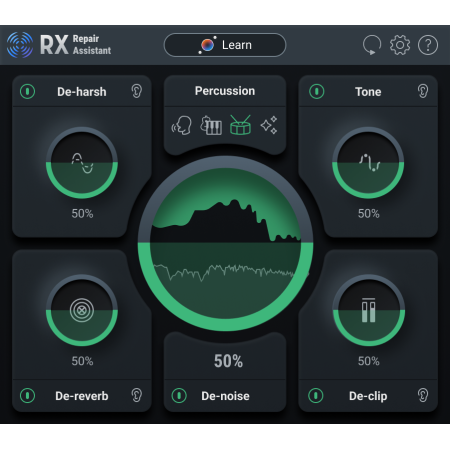Image resolution: width=450 pixels, height=450 pixels.
Task: Solo De-harsh with its ear icon
Action: click(x=137, y=91)
